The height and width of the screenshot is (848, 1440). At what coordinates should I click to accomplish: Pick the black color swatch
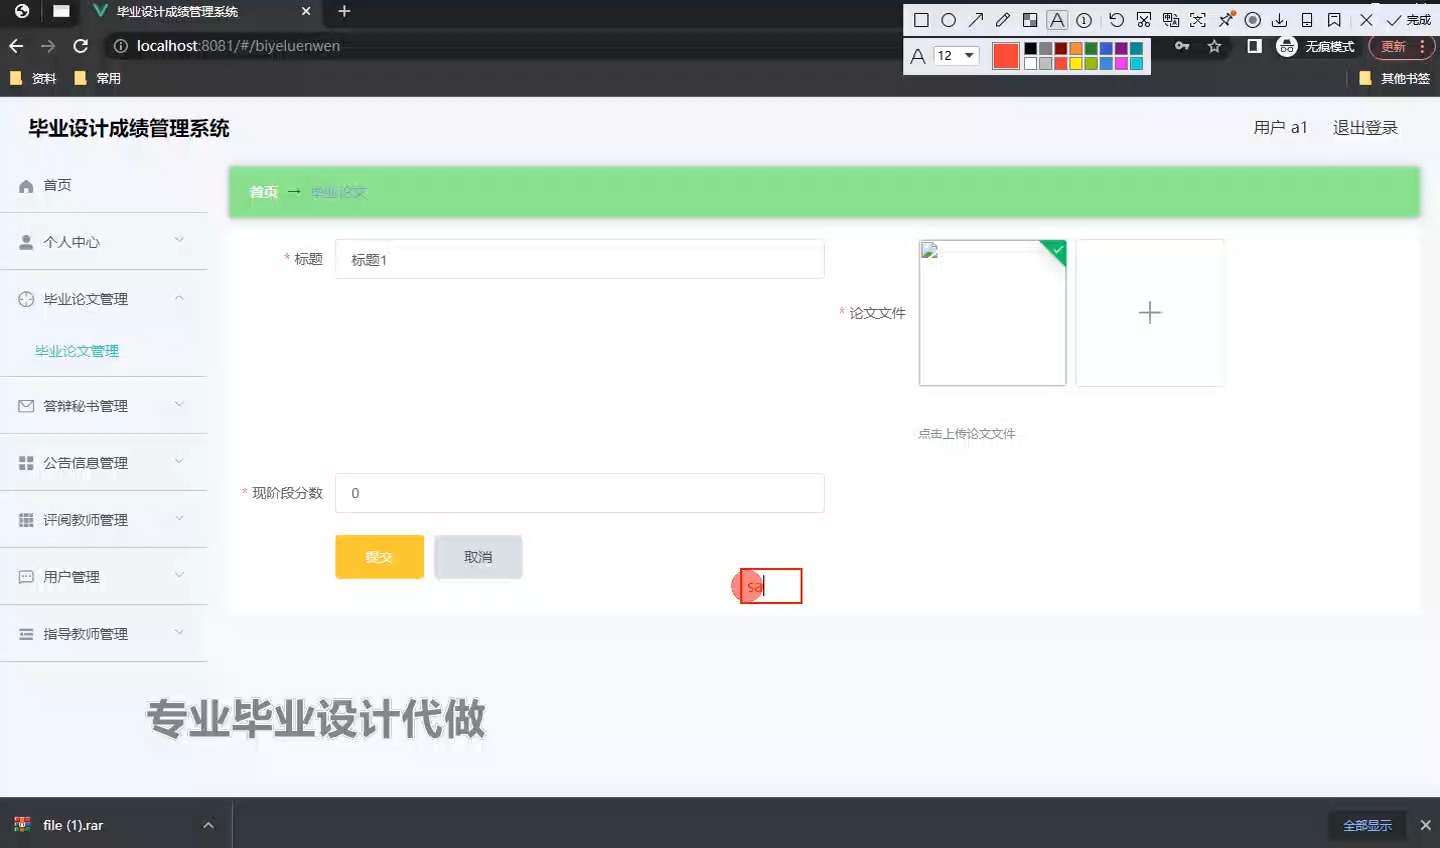pyautogui.click(x=1030, y=49)
